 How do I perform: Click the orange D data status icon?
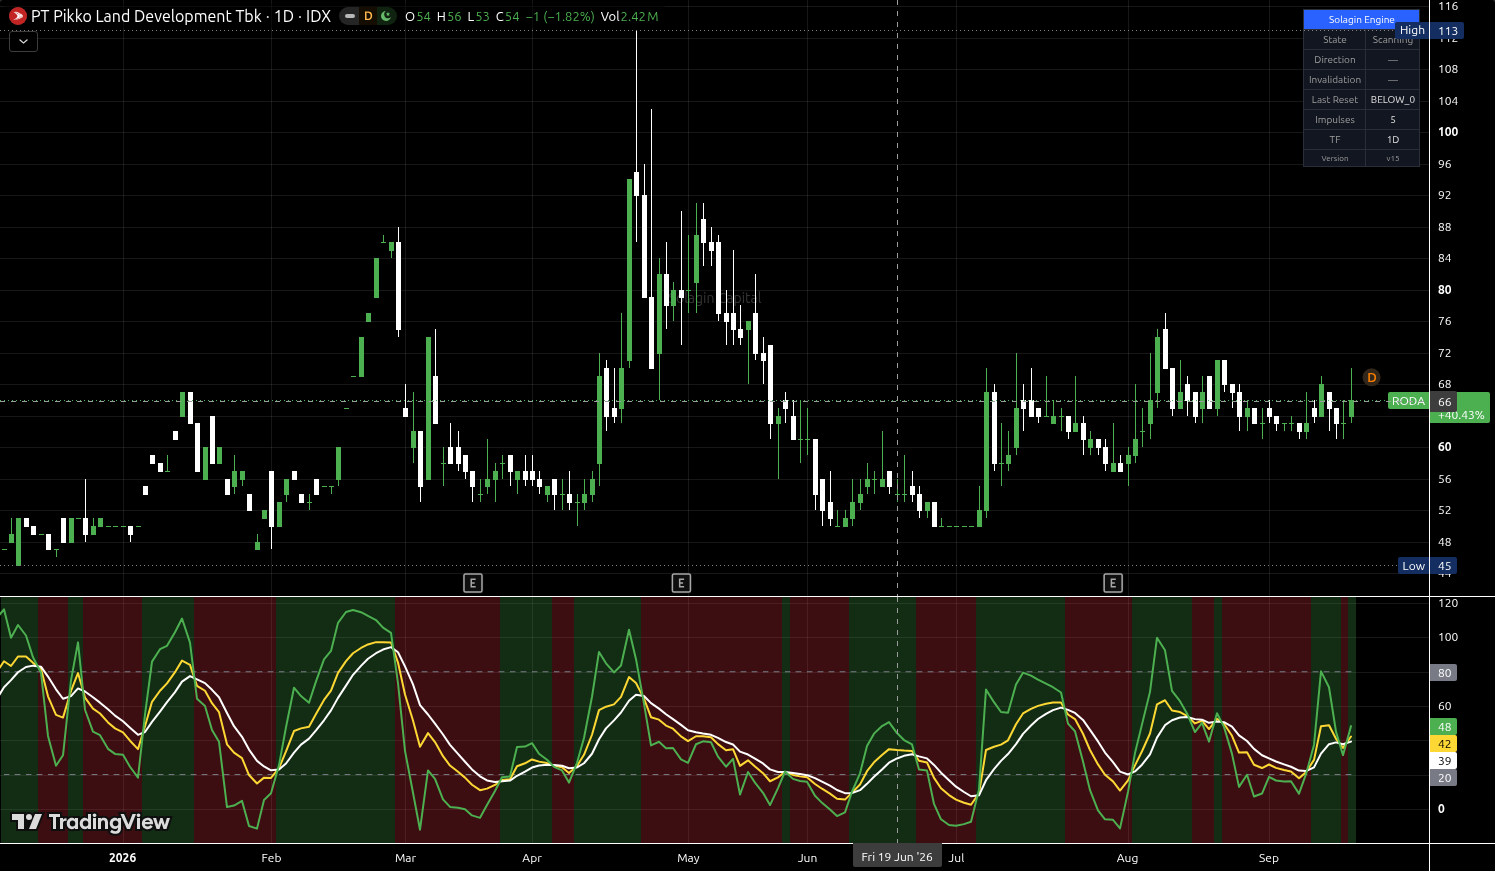click(x=367, y=16)
